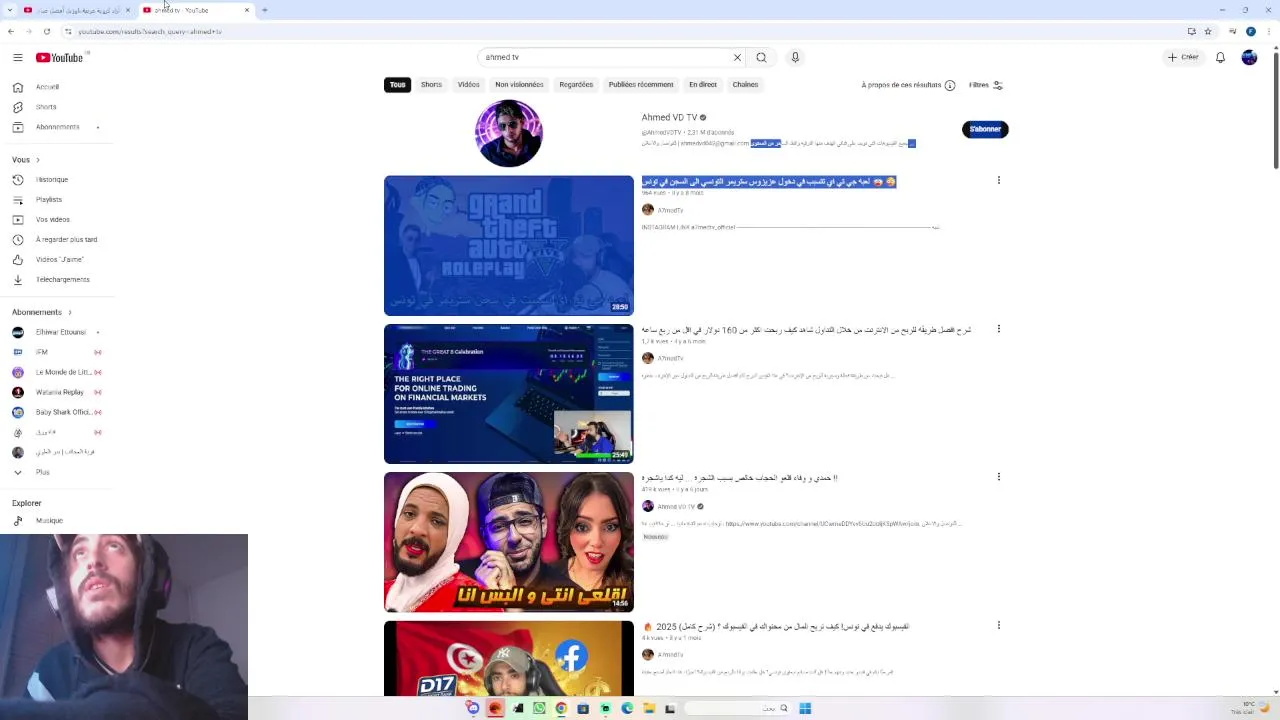
Task: Open the account avatar menu
Action: pyautogui.click(x=1249, y=57)
